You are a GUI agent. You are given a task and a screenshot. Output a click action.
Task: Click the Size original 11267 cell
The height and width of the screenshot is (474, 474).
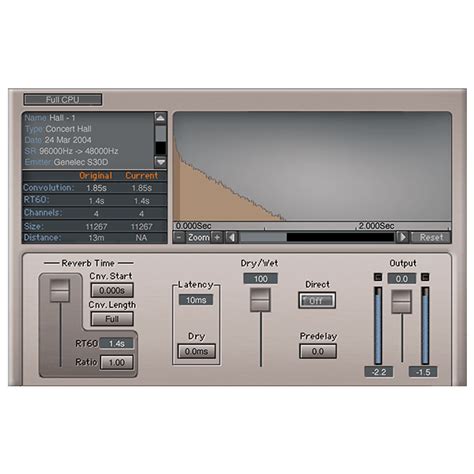coord(96,227)
